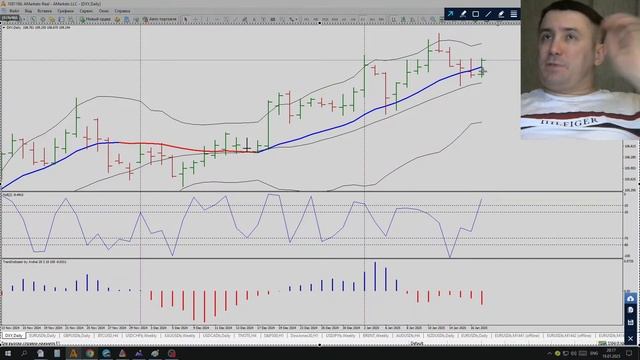Select the pen annotation tool
640x360 pixels.
[x=463, y=14]
